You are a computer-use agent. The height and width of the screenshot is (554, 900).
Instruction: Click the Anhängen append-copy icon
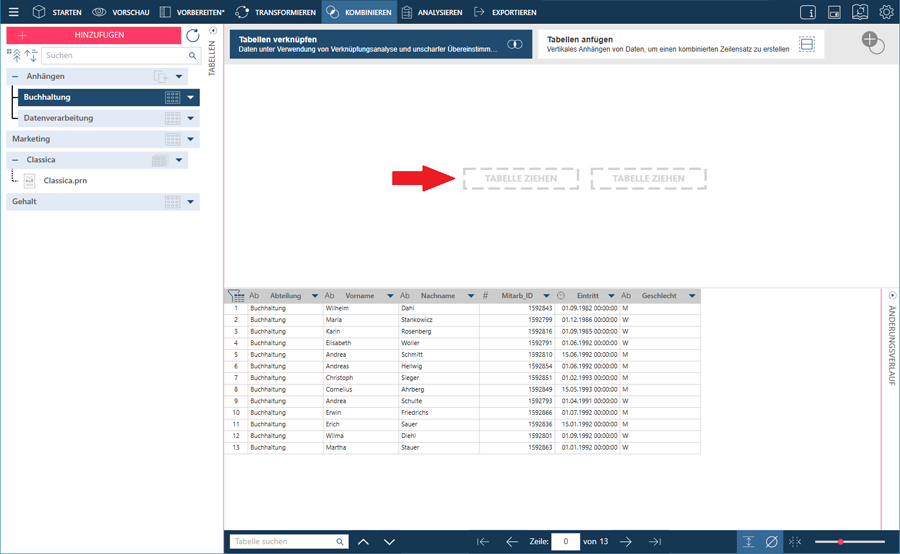pyautogui.click(x=161, y=76)
